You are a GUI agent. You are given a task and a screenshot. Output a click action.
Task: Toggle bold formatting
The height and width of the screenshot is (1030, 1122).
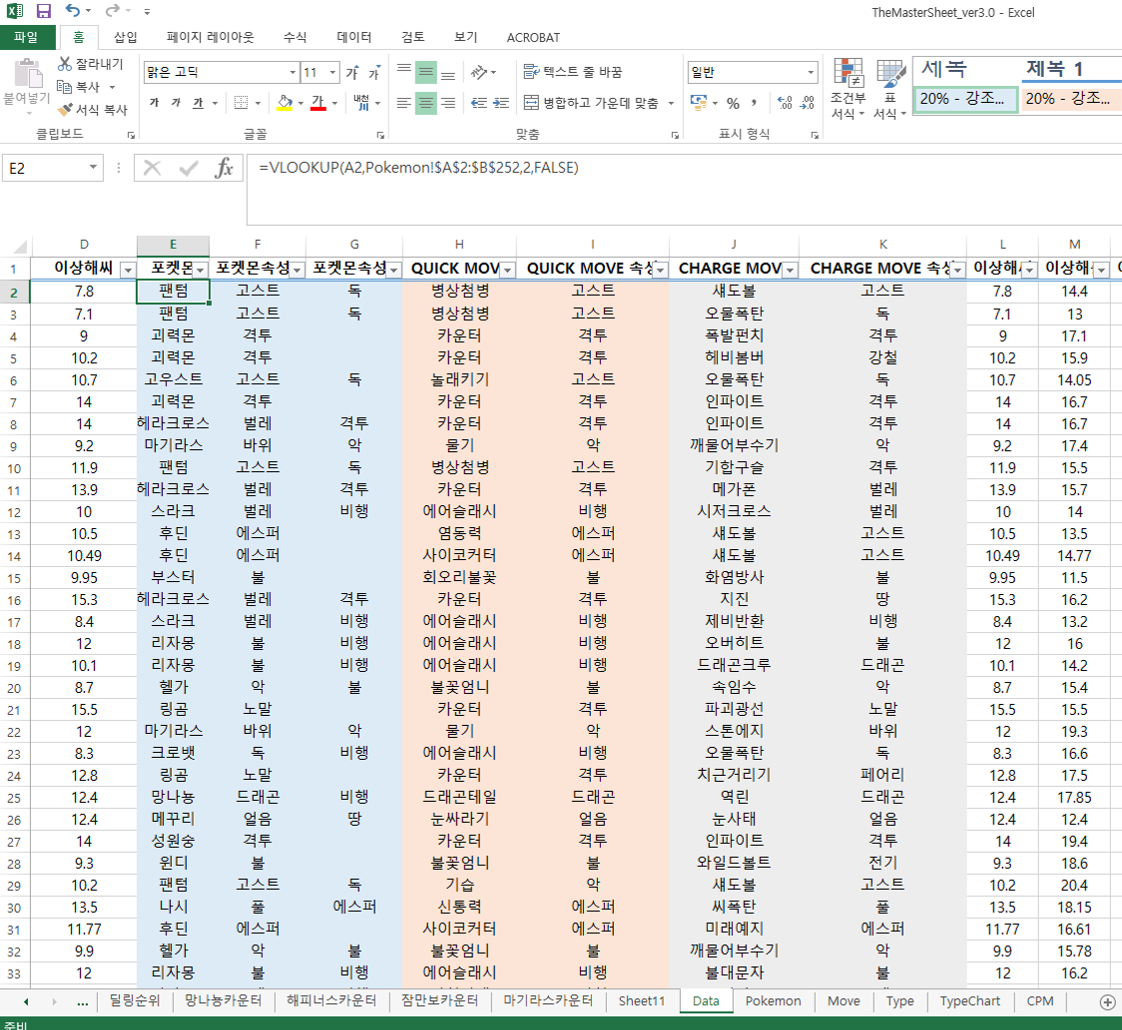pos(155,103)
